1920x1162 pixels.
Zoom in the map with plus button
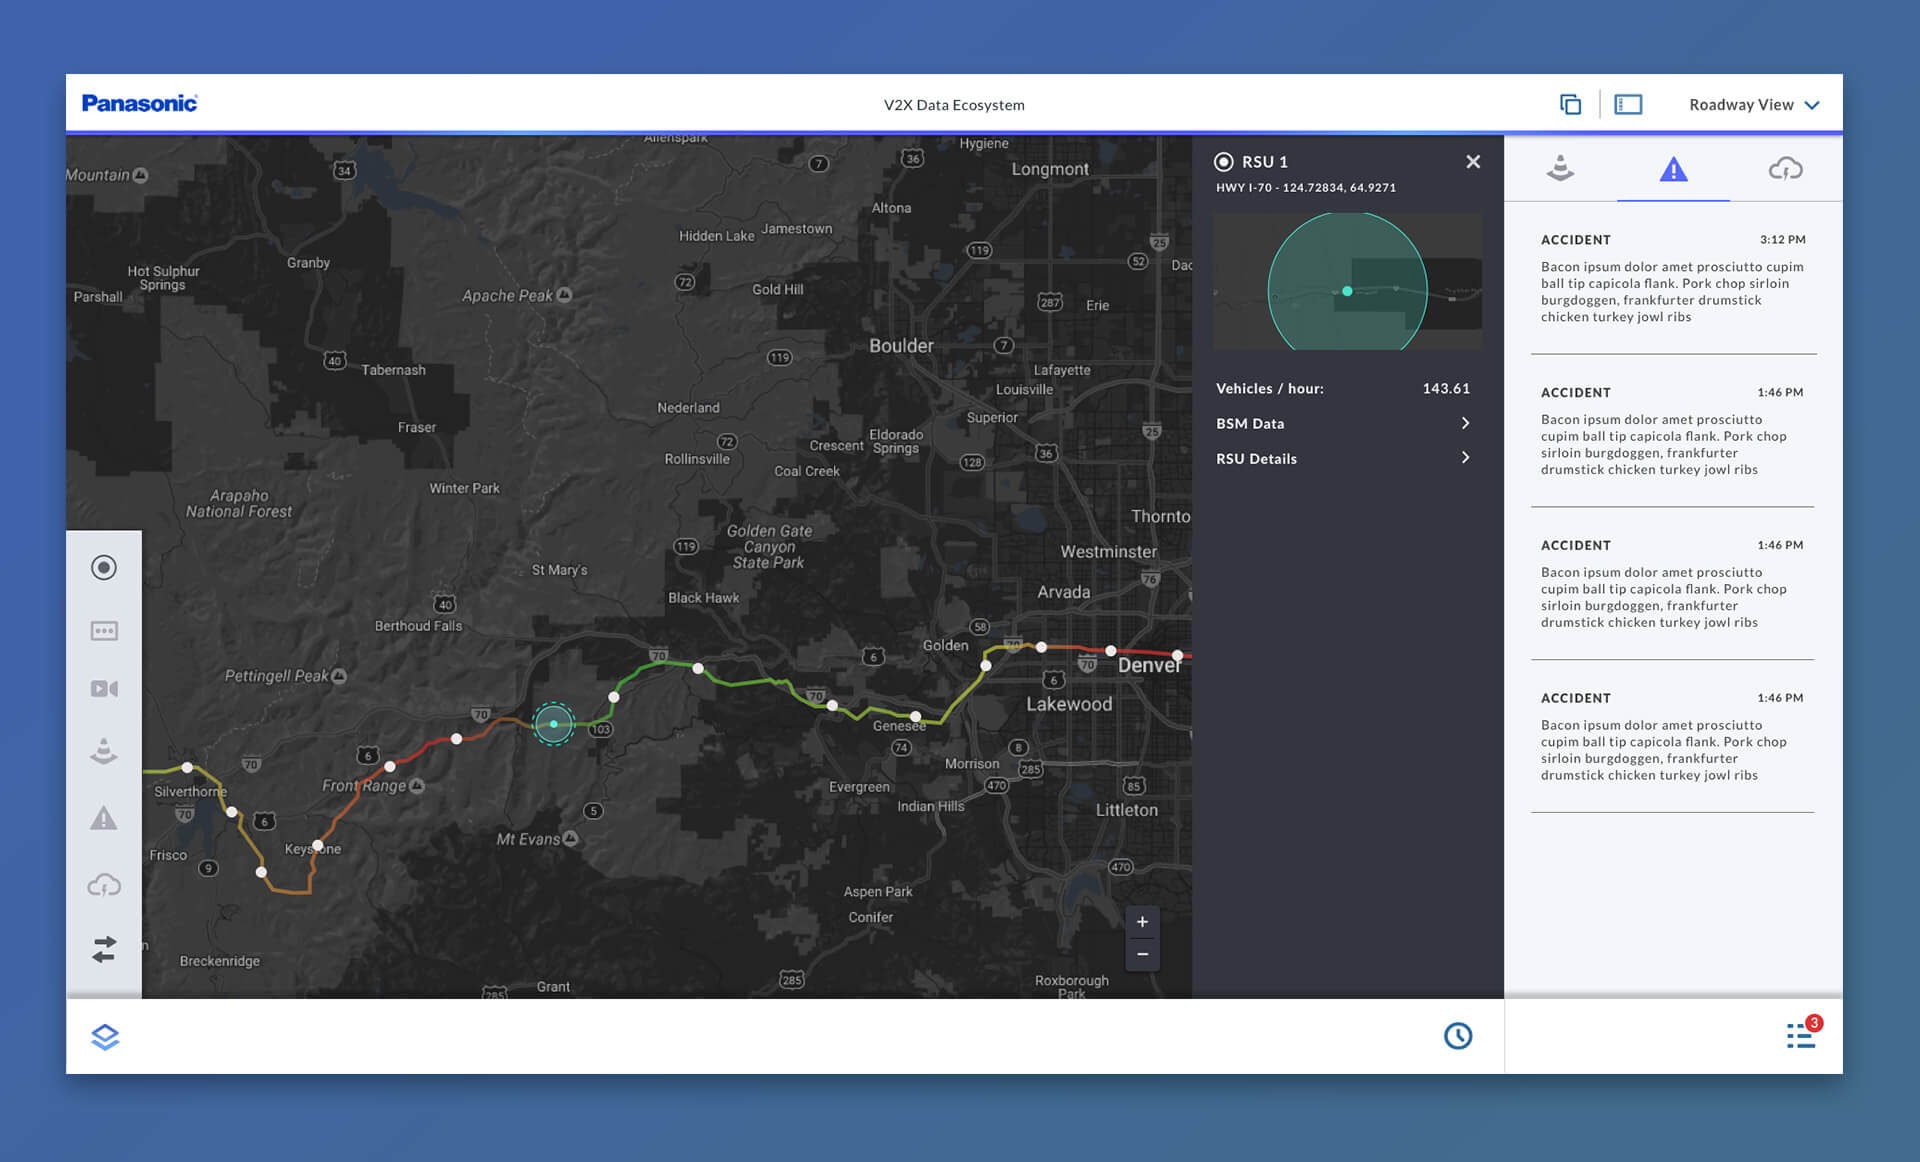tap(1142, 922)
